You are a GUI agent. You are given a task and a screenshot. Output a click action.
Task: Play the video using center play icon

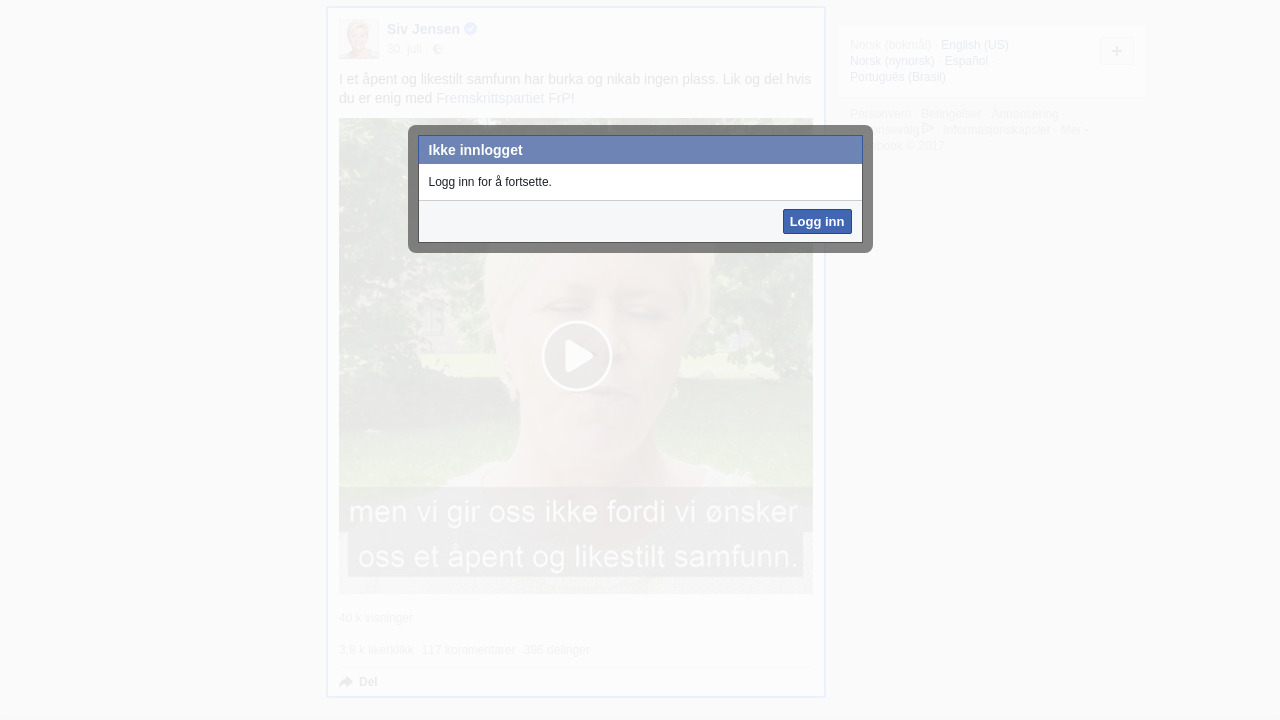[x=576, y=356]
